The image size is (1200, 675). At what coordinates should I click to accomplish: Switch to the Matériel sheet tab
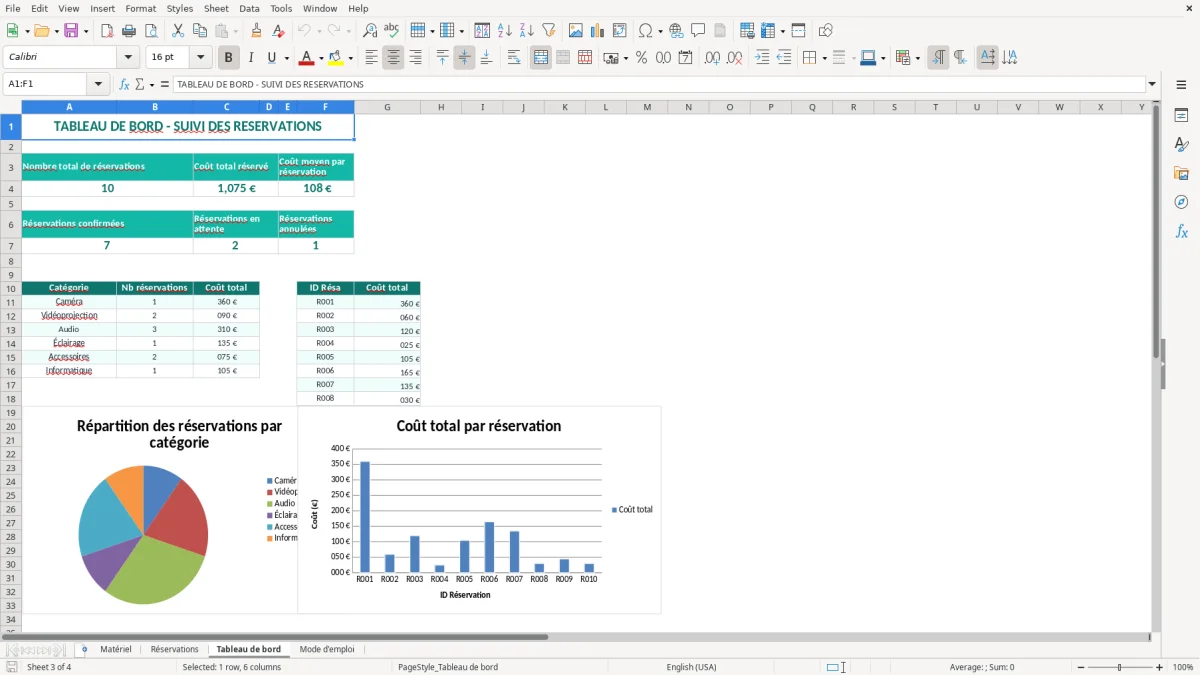click(116, 650)
